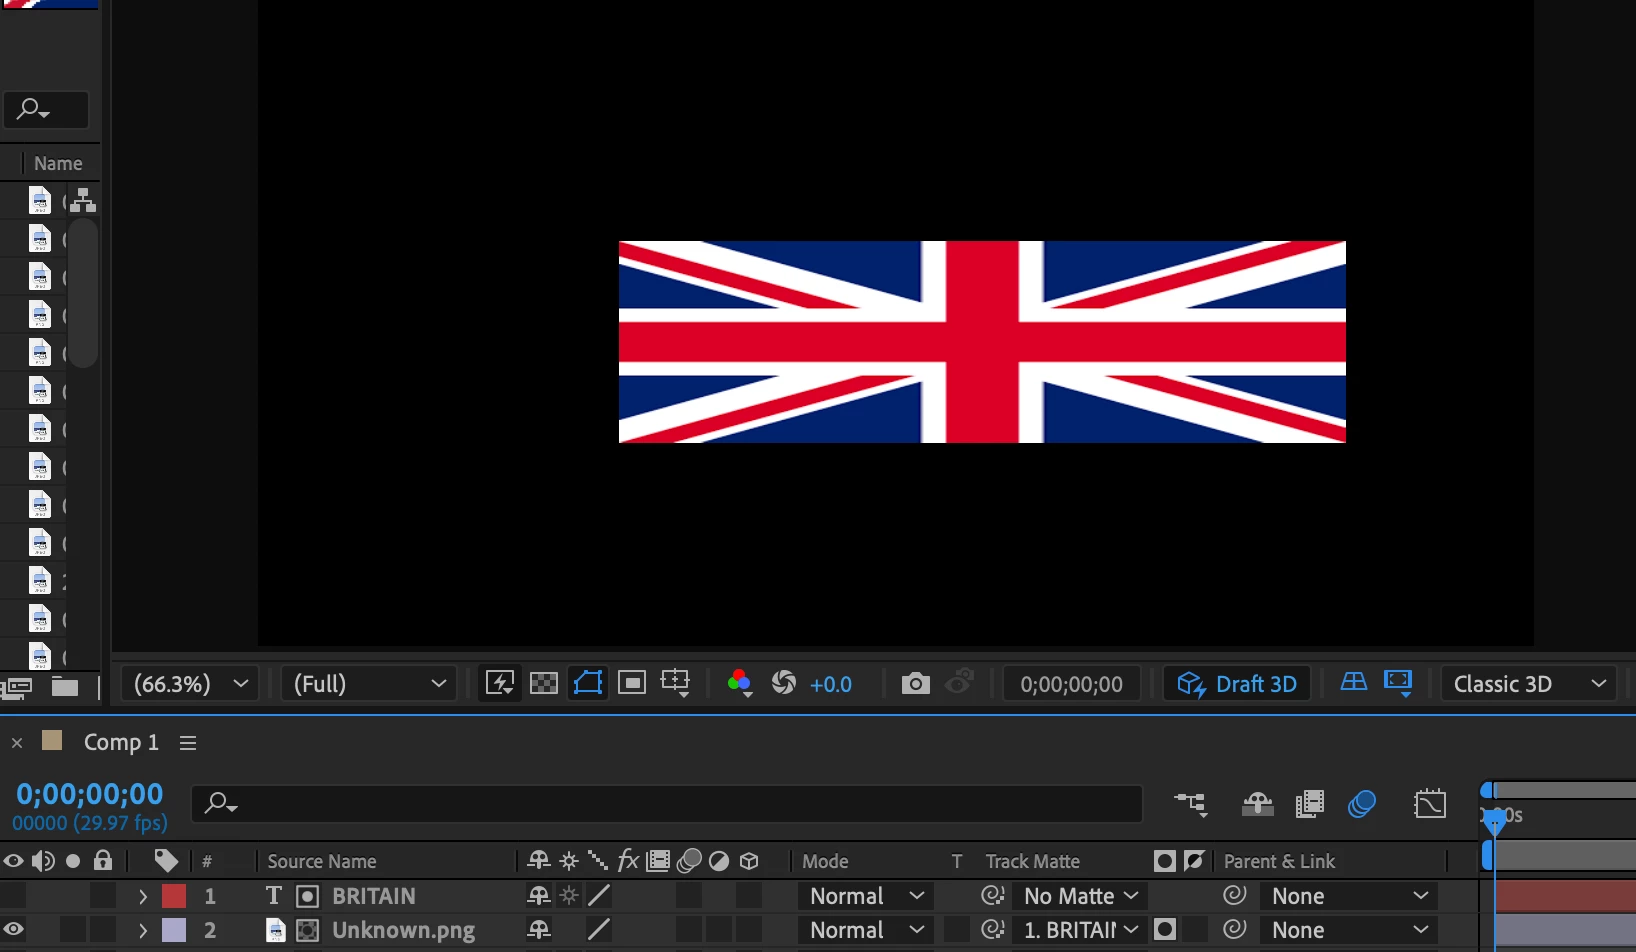The width and height of the screenshot is (1636, 952).
Task: Toggle visibility eye of Unknown.png layer
Action: click(13, 930)
